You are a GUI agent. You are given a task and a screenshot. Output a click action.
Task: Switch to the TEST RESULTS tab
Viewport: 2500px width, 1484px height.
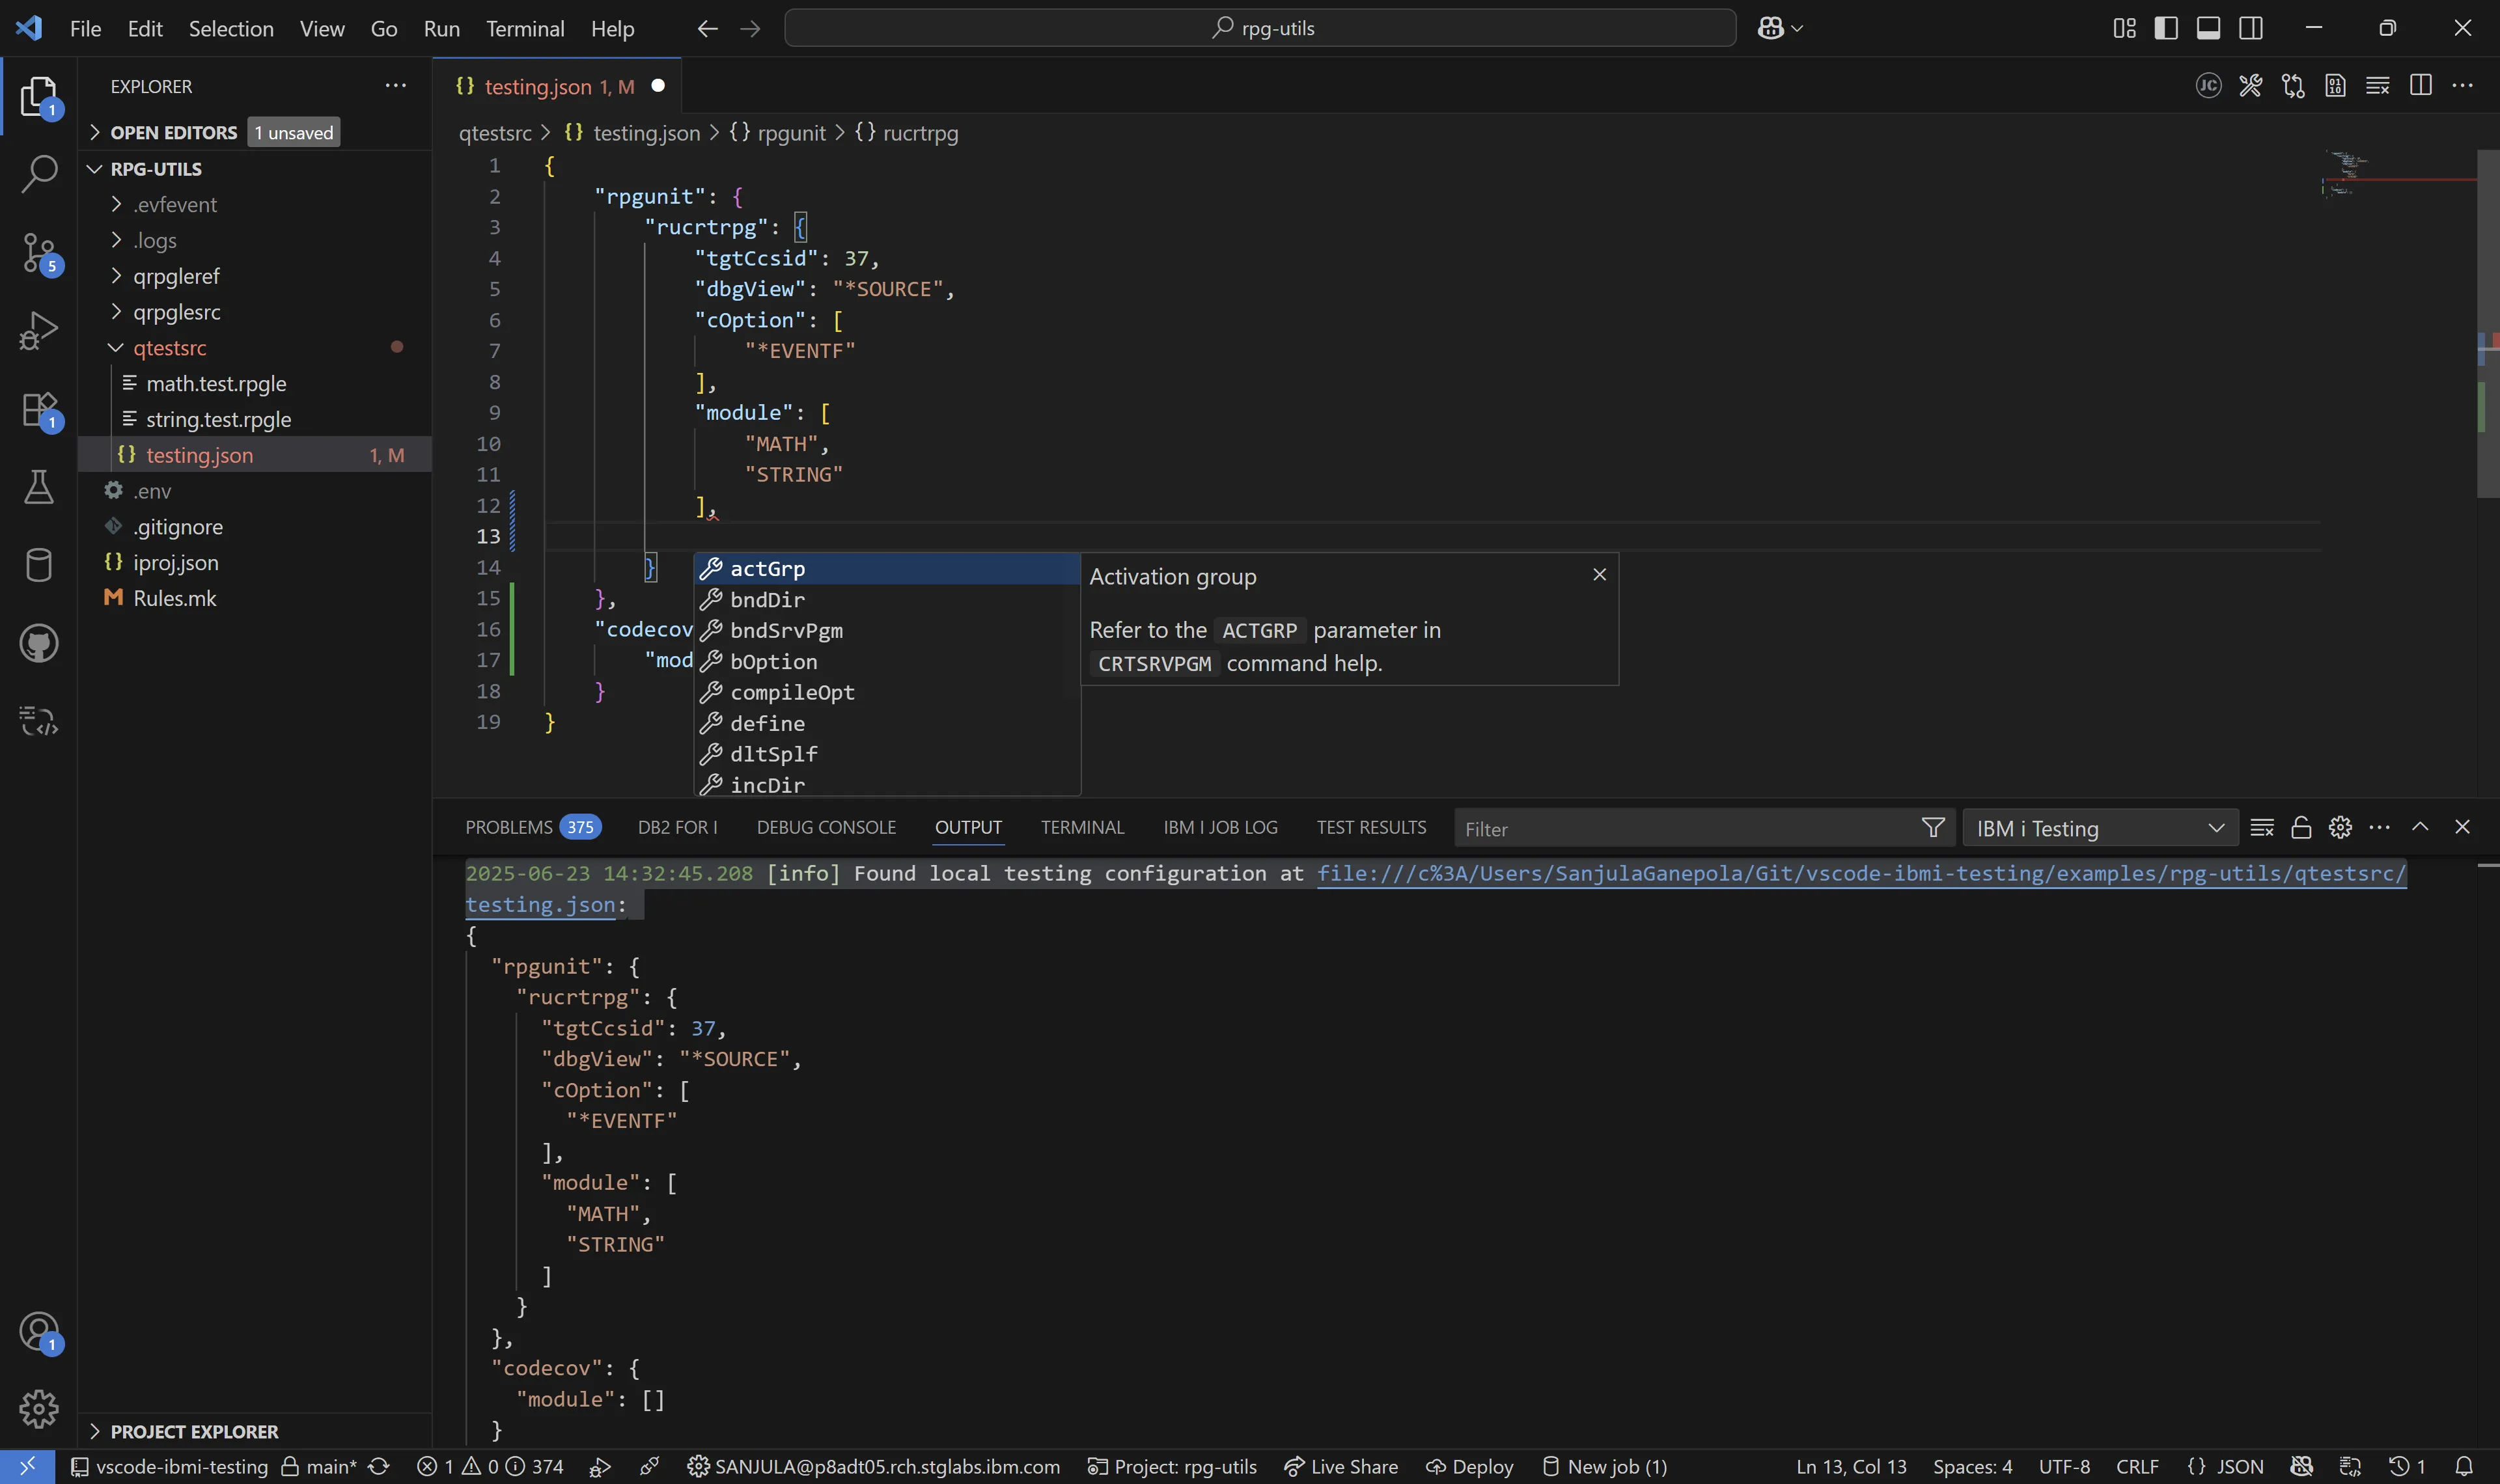click(x=1371, y=827)
